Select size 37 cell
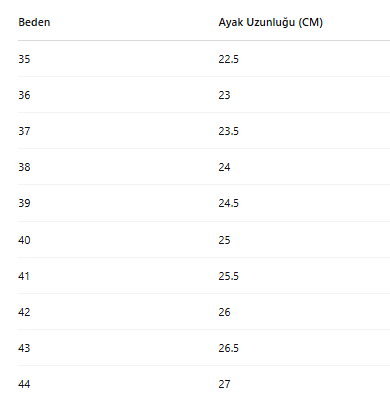This screenshot has height=405, width=390. (24, 131)
